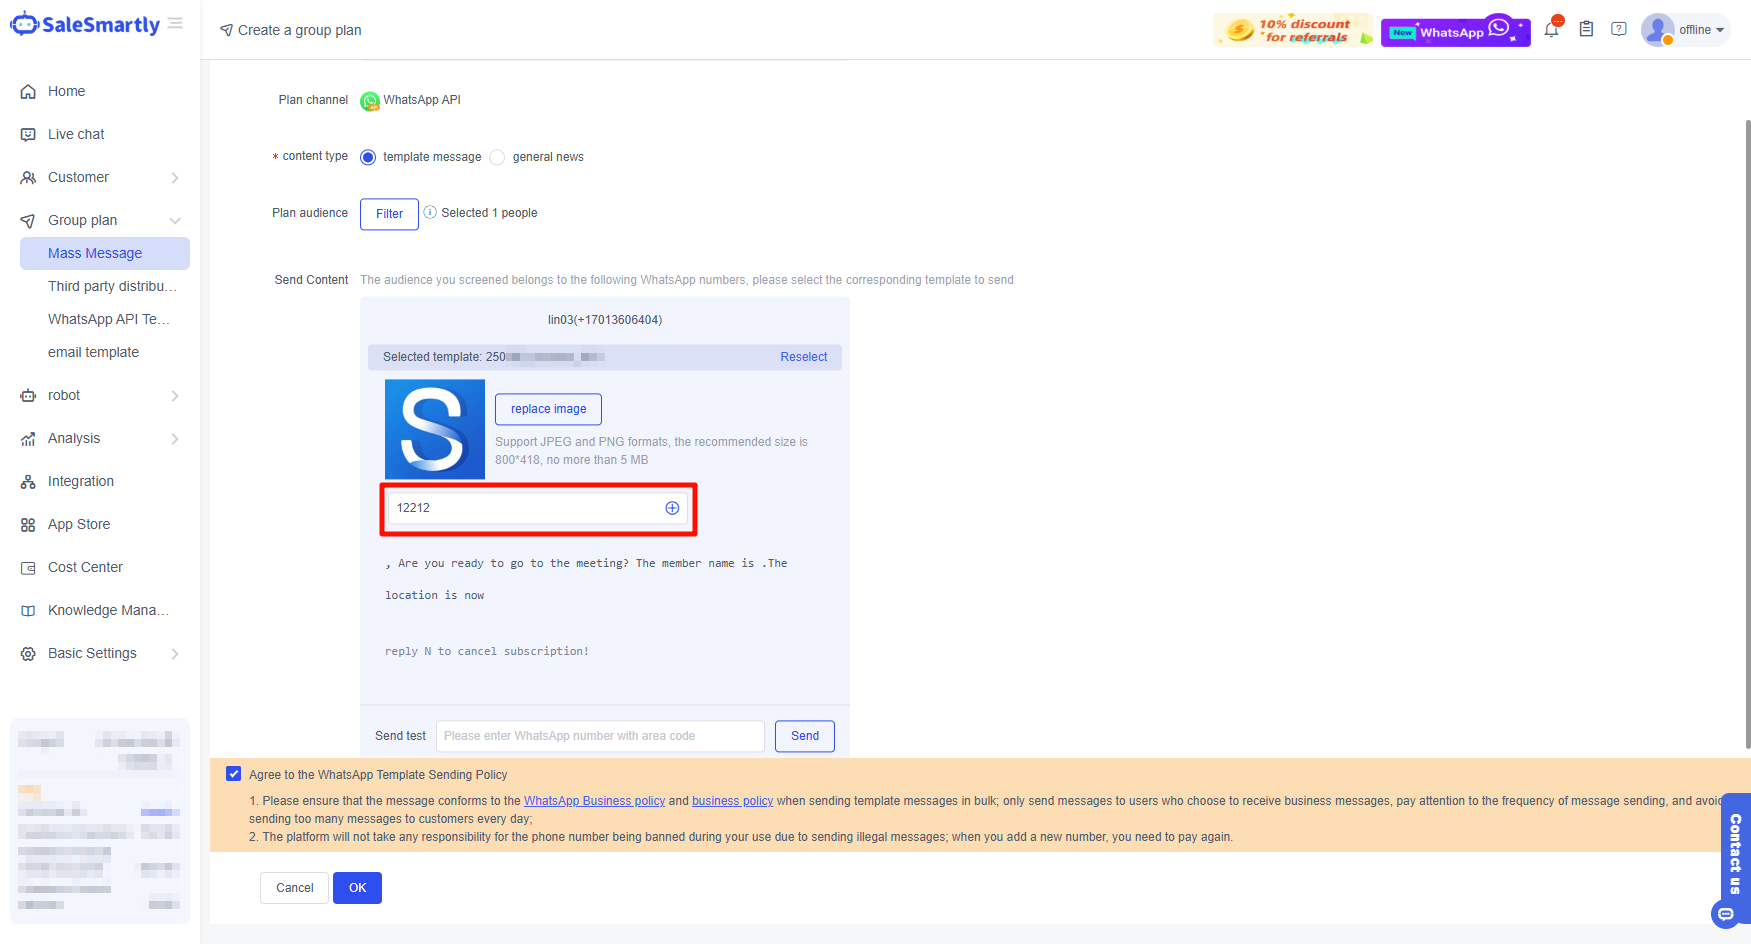Open the Mass Message menu item
This screenshot has width=1751, height=944.
pos(105,253)
